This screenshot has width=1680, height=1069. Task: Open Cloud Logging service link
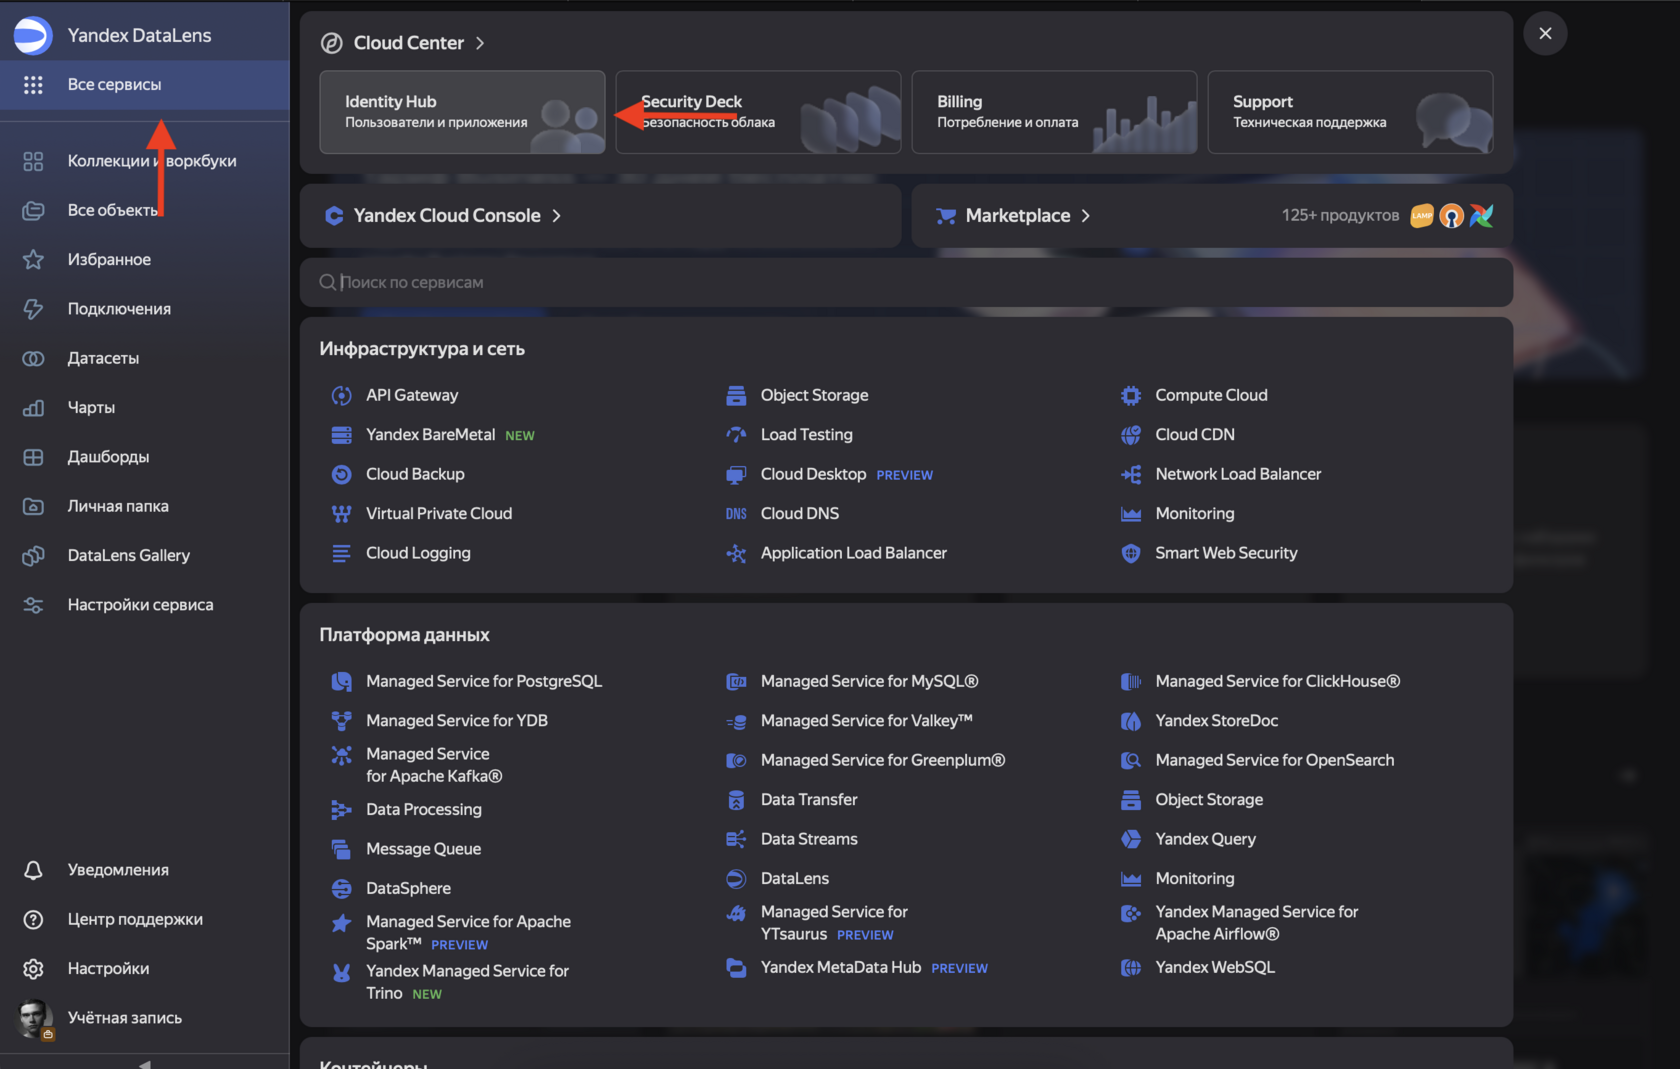[418, 554]
